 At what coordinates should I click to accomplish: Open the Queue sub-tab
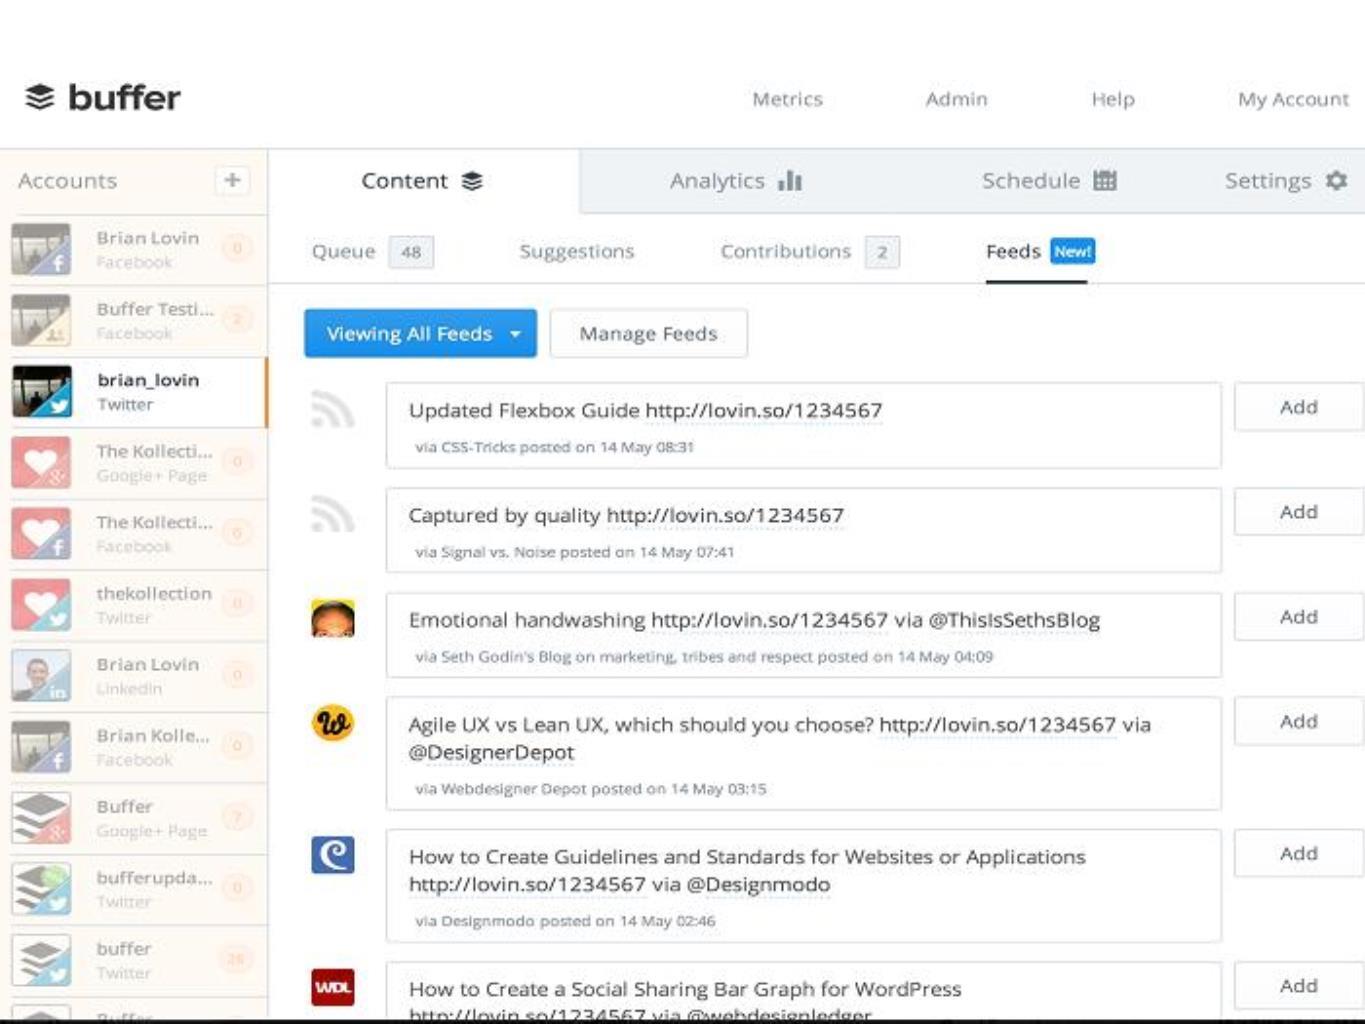point(372,251)
